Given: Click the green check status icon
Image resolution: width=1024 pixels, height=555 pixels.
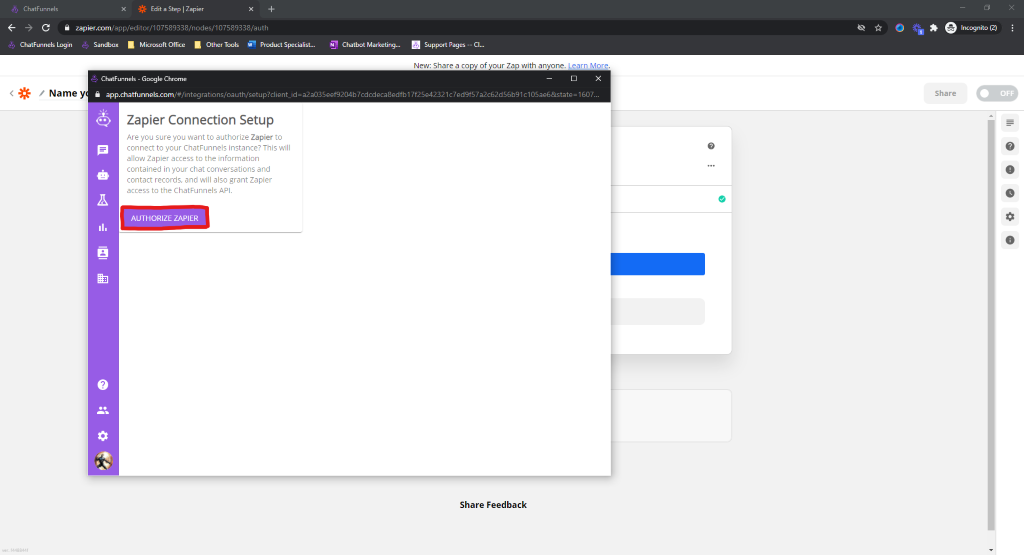Looking at the screenshot, I should click(722, 199).
